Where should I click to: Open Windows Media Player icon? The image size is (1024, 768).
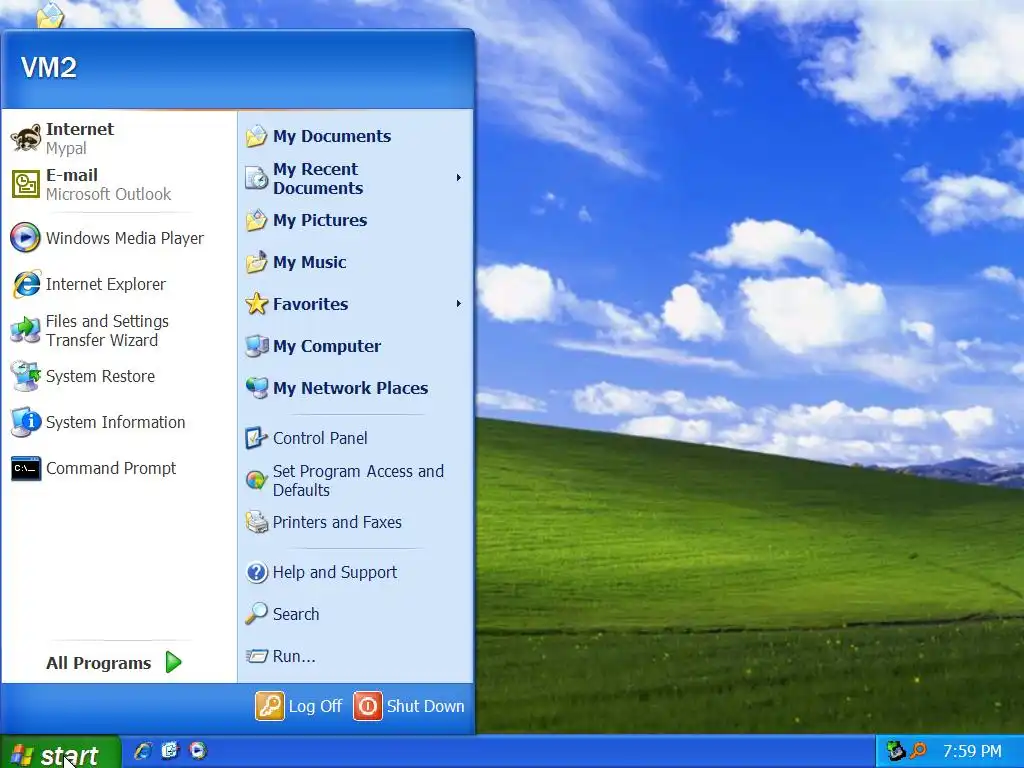(25, 238)
